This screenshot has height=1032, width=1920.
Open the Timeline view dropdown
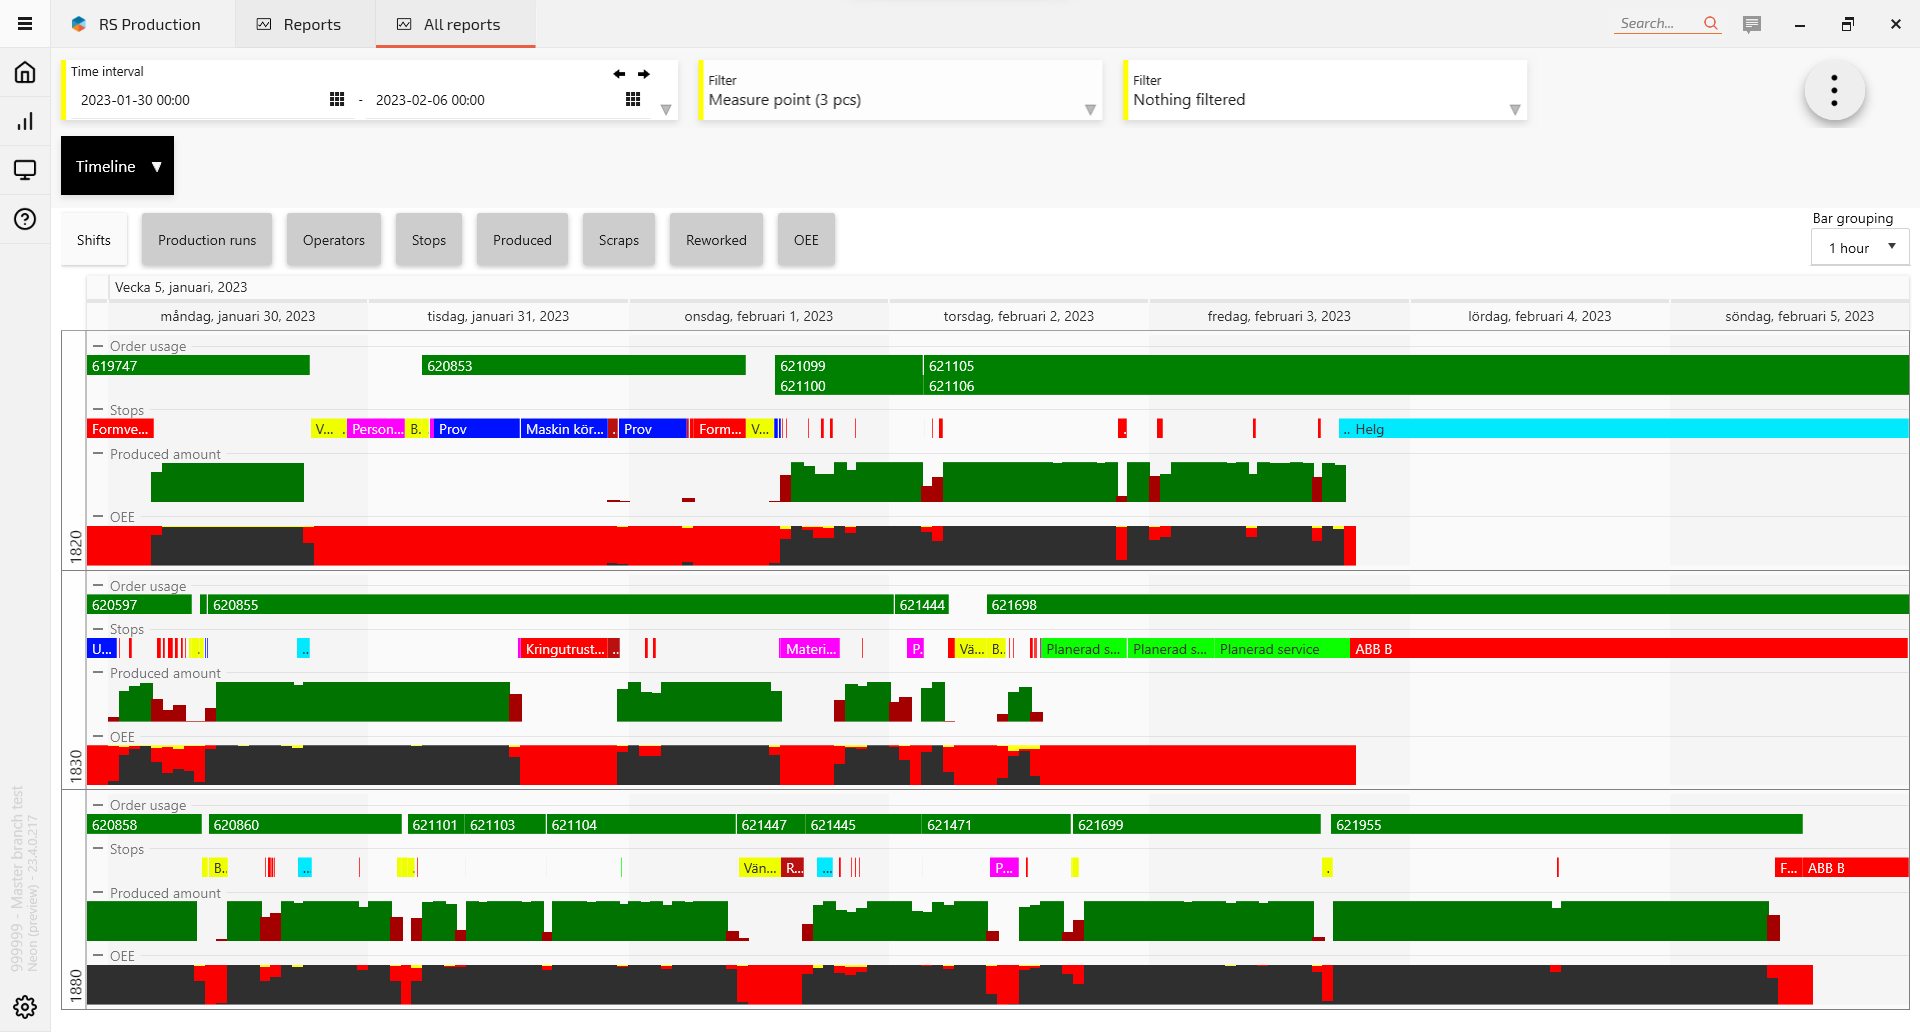coord(117,166)
